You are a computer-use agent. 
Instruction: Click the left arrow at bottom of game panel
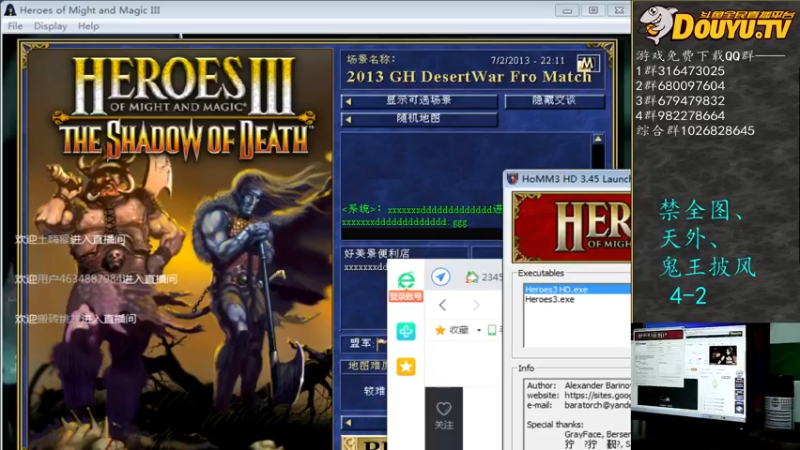pos(348,422)
